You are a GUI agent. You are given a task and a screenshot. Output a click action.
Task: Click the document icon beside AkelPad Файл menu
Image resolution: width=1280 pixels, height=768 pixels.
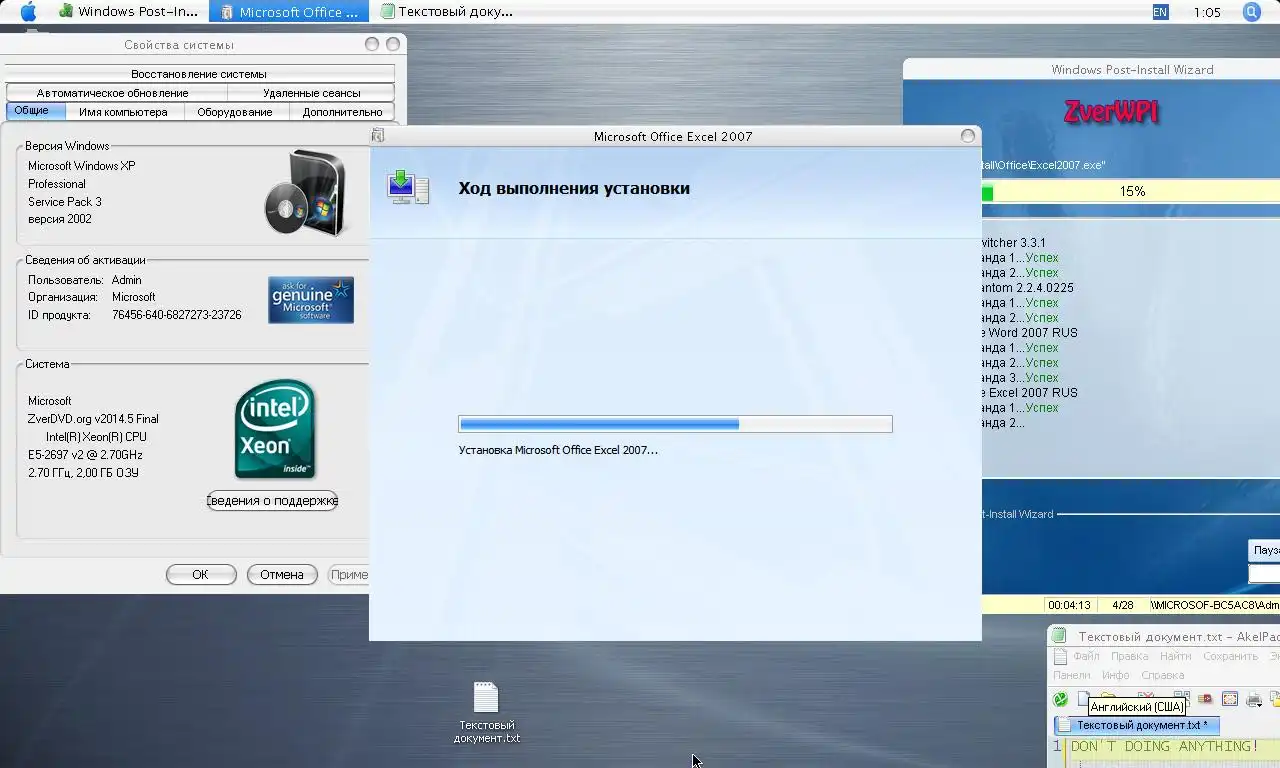[x=1058, y=657]
